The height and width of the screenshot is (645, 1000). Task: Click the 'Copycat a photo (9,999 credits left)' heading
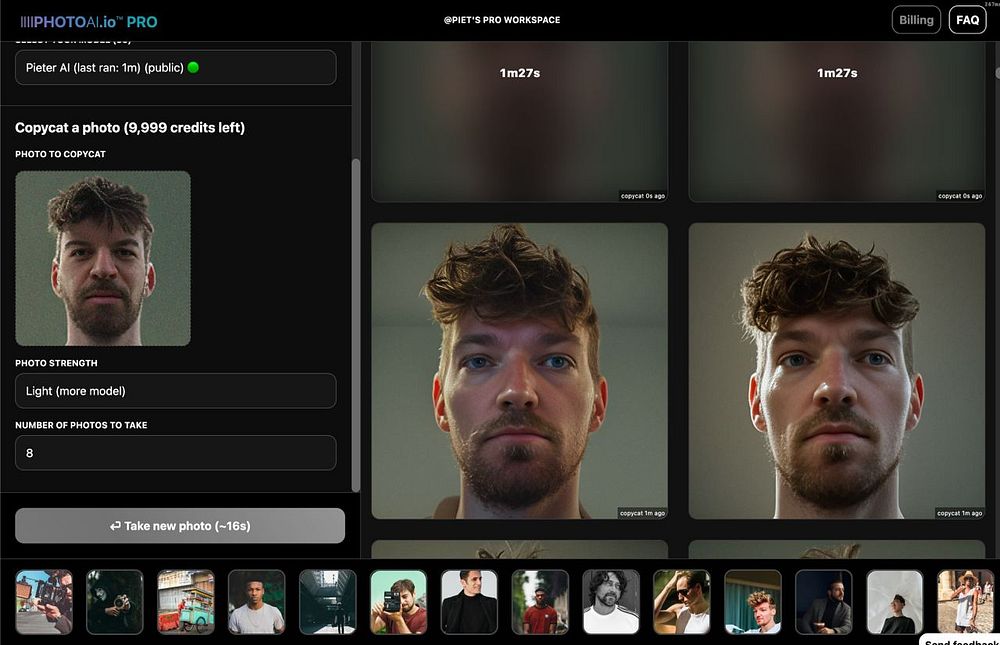click(x=130, y=128)
